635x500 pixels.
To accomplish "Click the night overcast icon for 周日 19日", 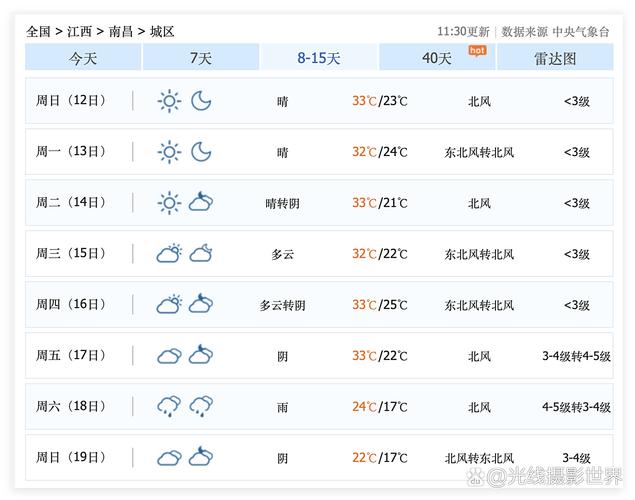I will pos(201,456).
